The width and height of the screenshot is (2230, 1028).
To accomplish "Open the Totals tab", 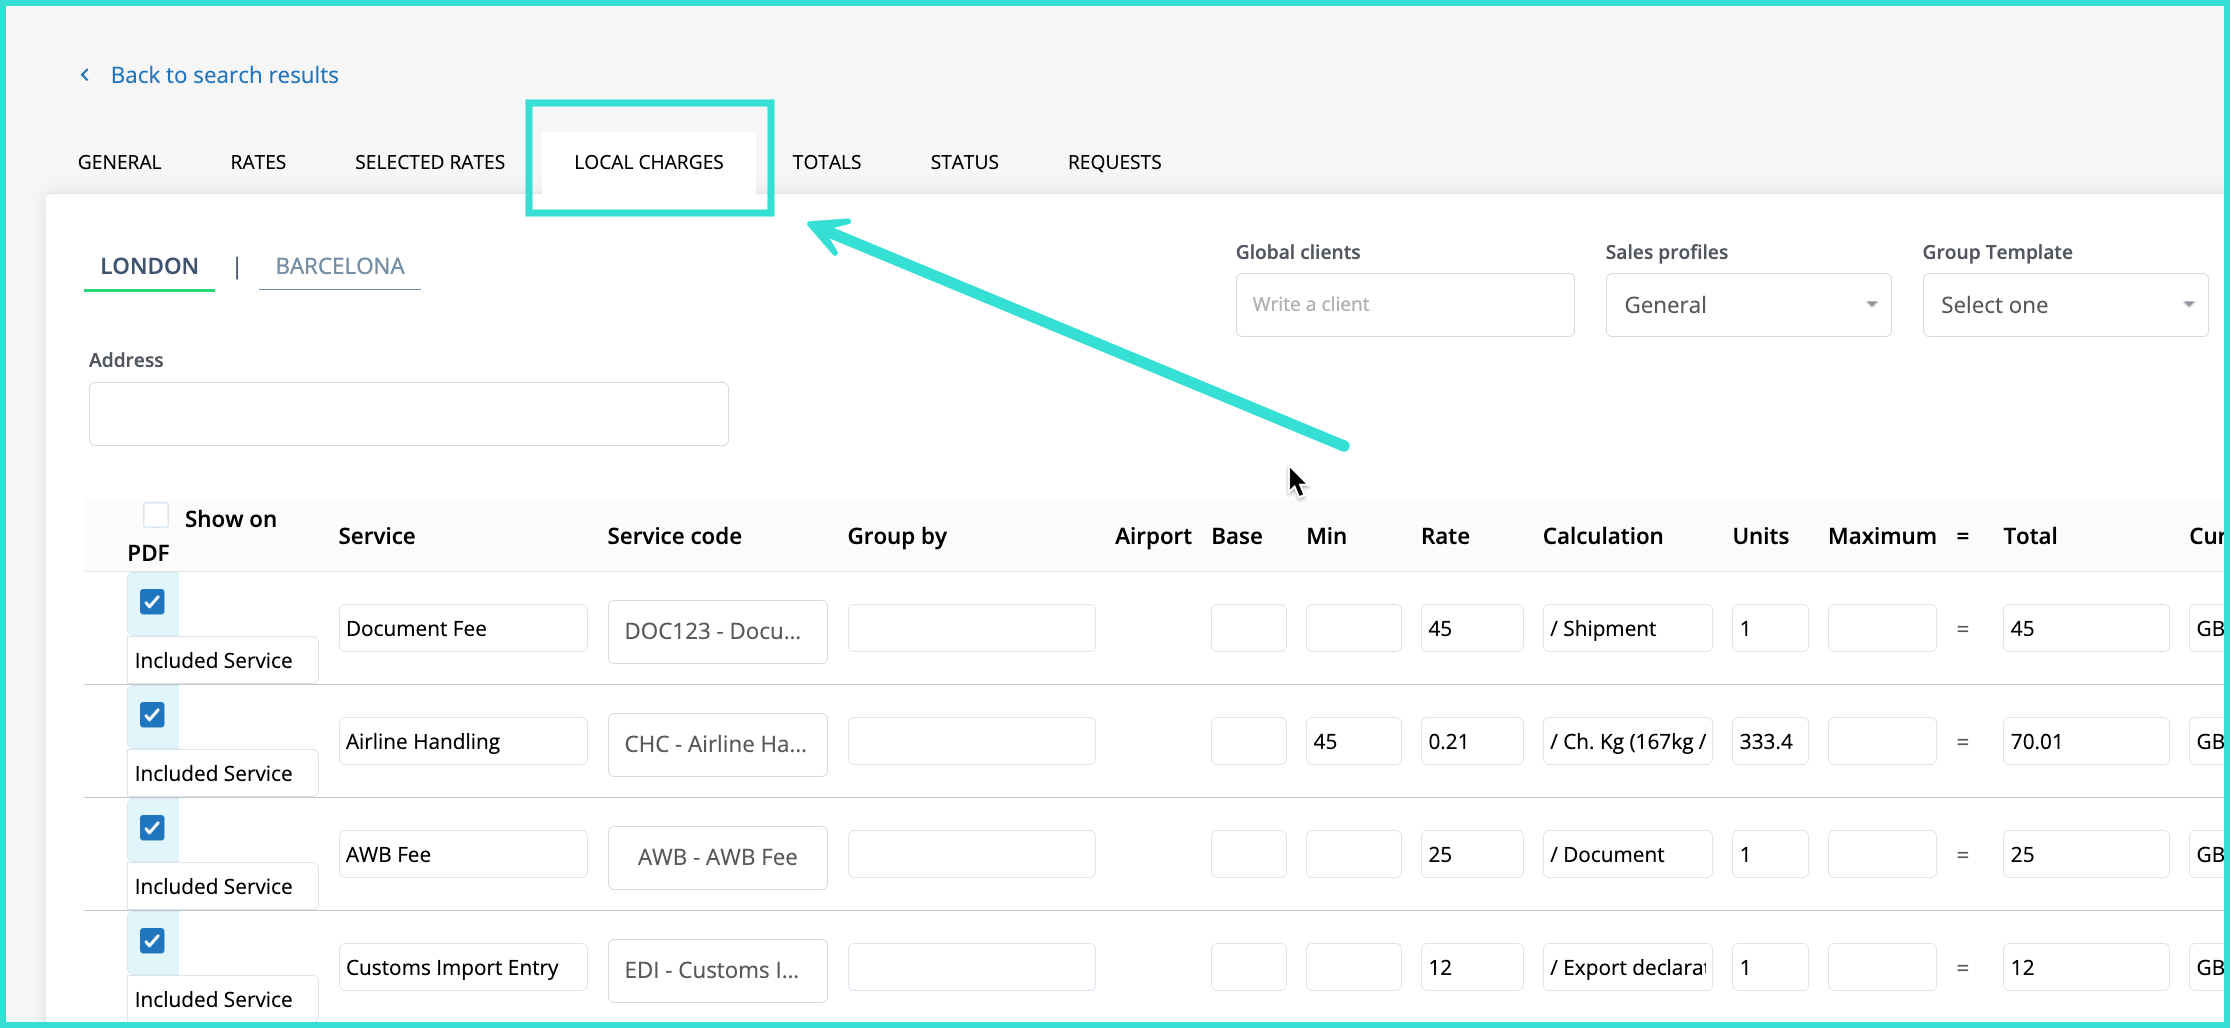I will pos(826,162).
